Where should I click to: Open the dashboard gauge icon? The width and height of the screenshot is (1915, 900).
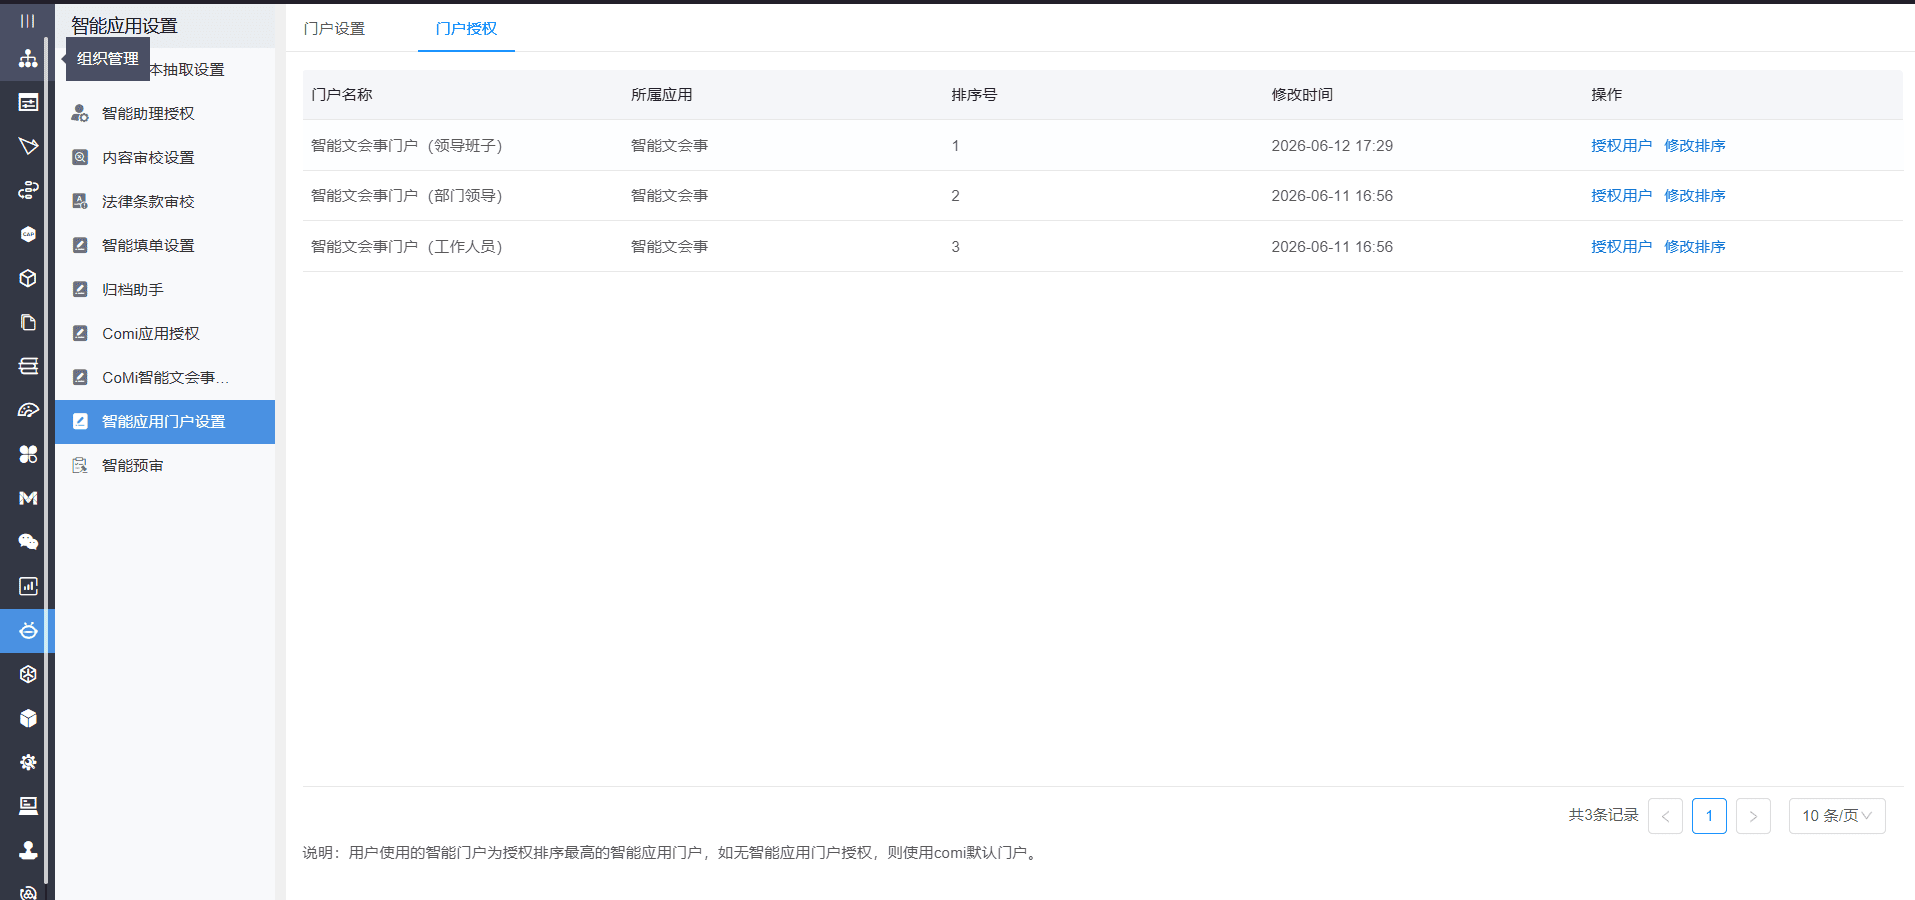pyautogui.click(x=28, y=410)
